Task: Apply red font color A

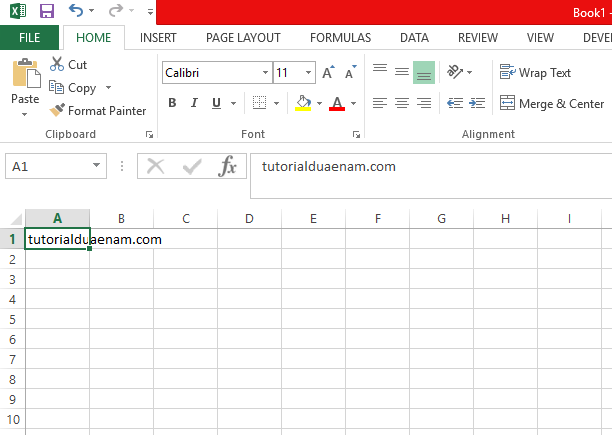Action: click(x=337, y=103)
